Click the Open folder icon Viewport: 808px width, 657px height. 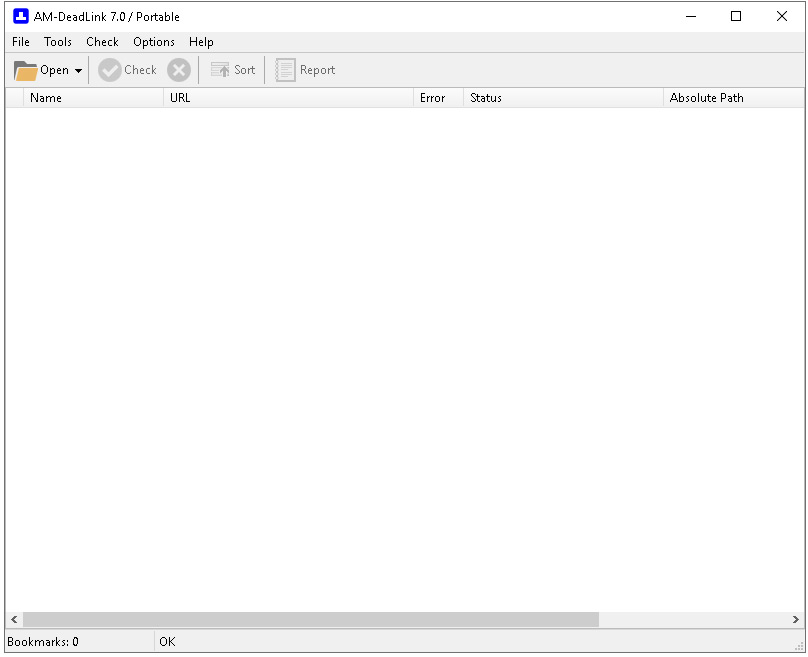pyautogui.click(x=25, y=71)
